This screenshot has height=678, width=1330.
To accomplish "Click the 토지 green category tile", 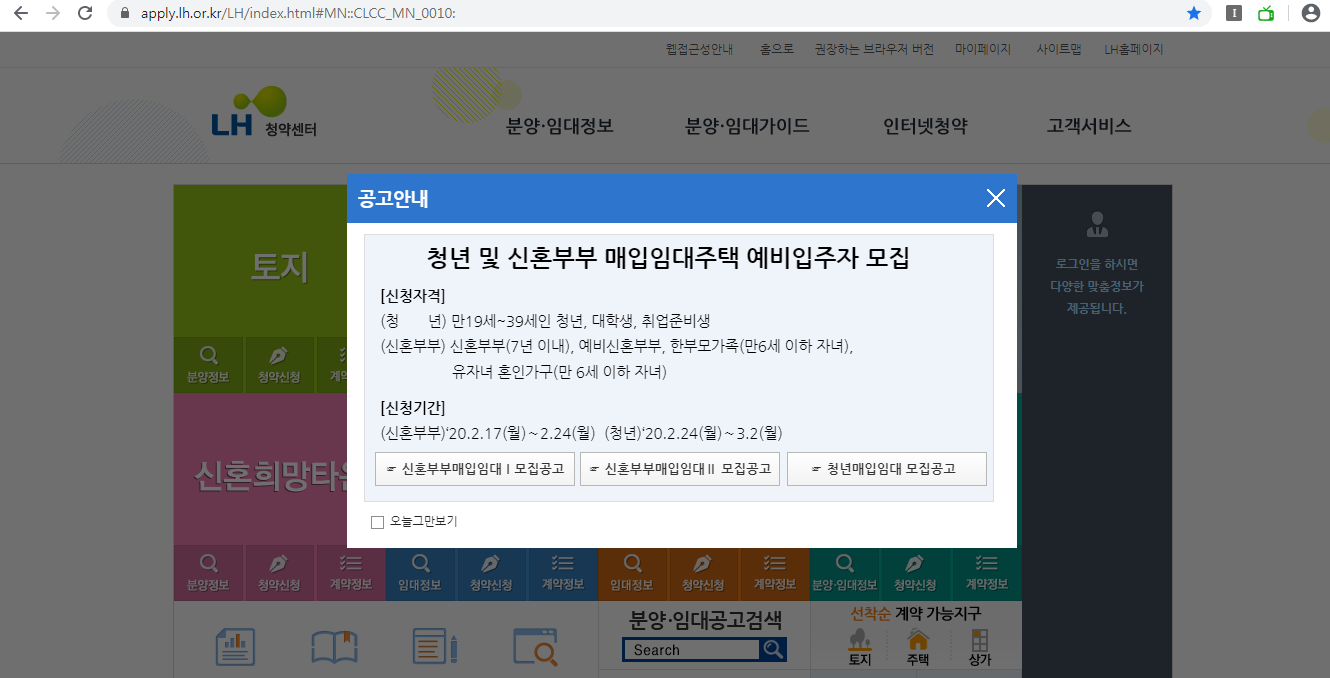I will (x=260, y=262).
